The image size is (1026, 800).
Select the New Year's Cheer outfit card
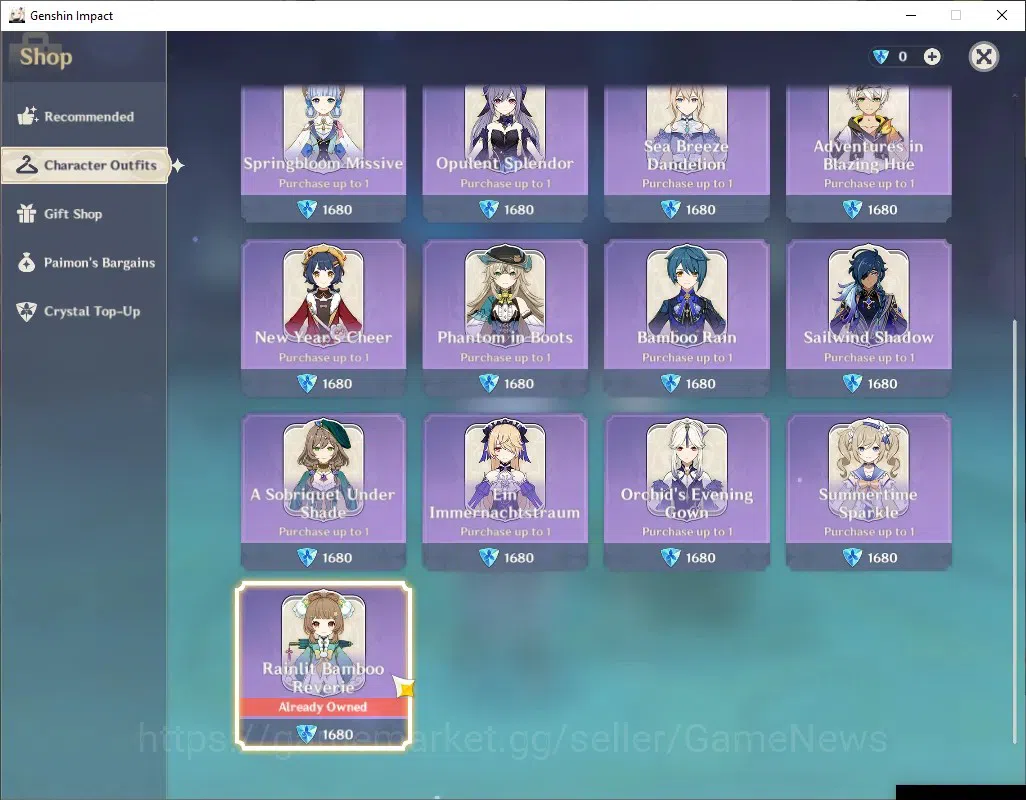pyautogui.click(x=323, y=318)
